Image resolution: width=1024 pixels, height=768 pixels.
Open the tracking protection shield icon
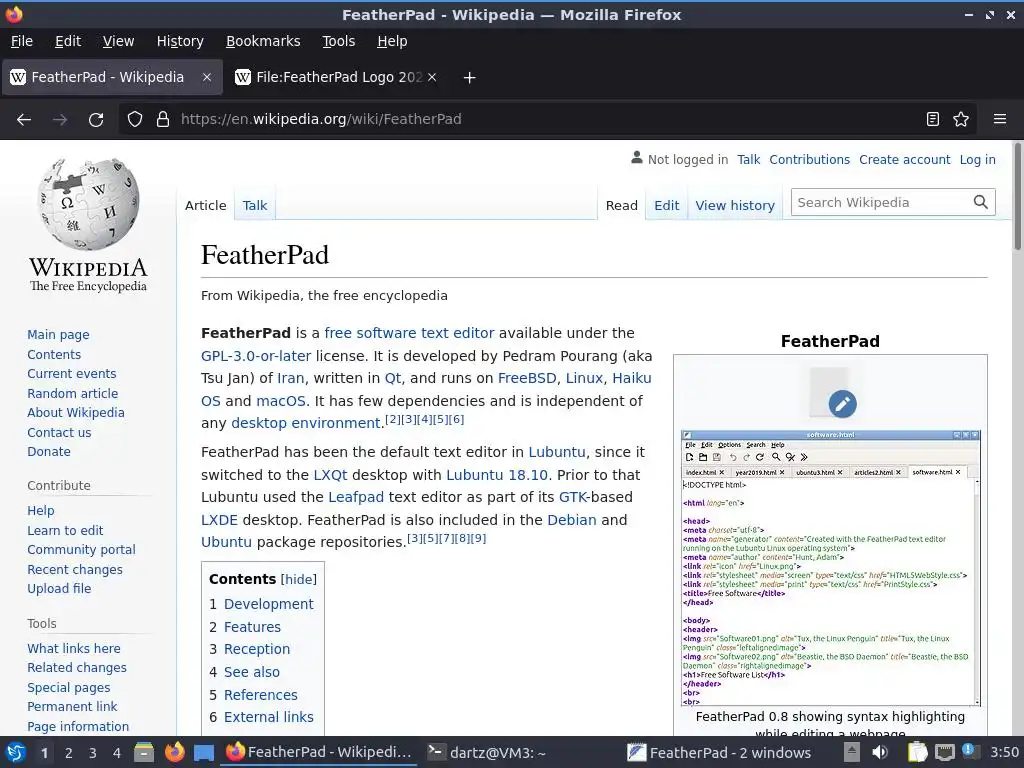pos(135,120)
